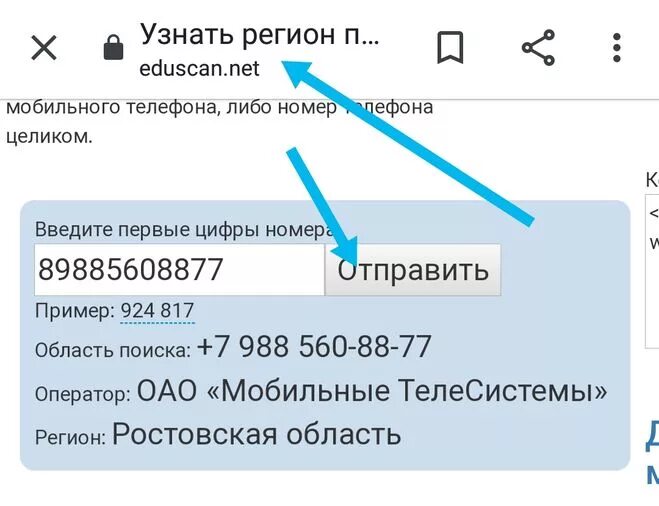Click the page title "Узнать регион п..."
The height and width of the screenshot is (506, 659).
coord(260,34)
